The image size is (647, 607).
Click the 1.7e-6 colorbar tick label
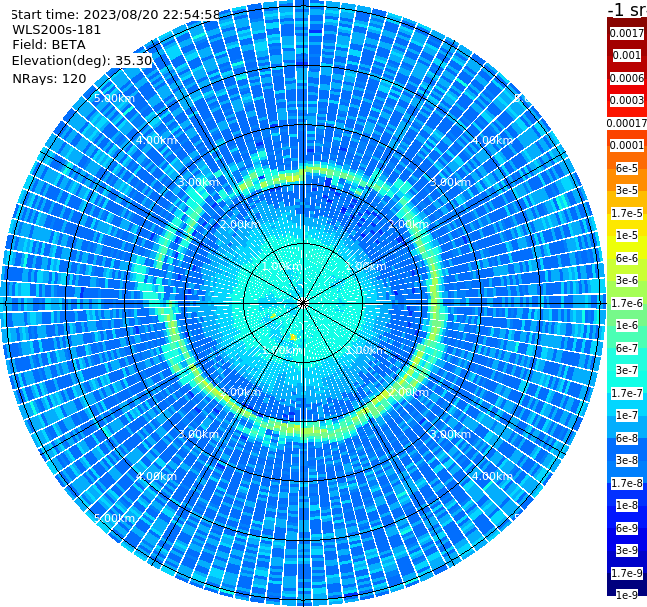tap(627, 303)
